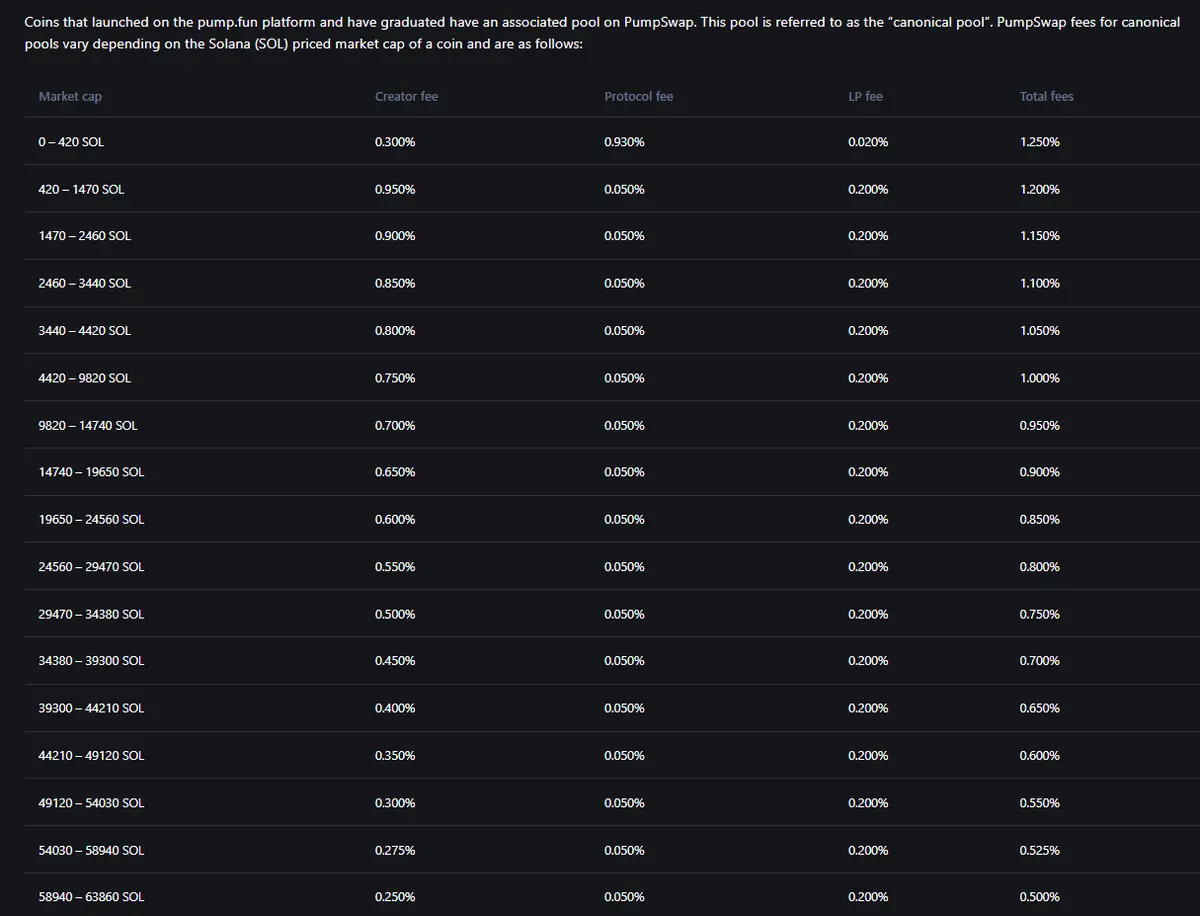Image resolution: width=1200 pixels, height=916 pixels.
Task: Click the 0.525% total fees value
Action: [x=1040, y=850]
